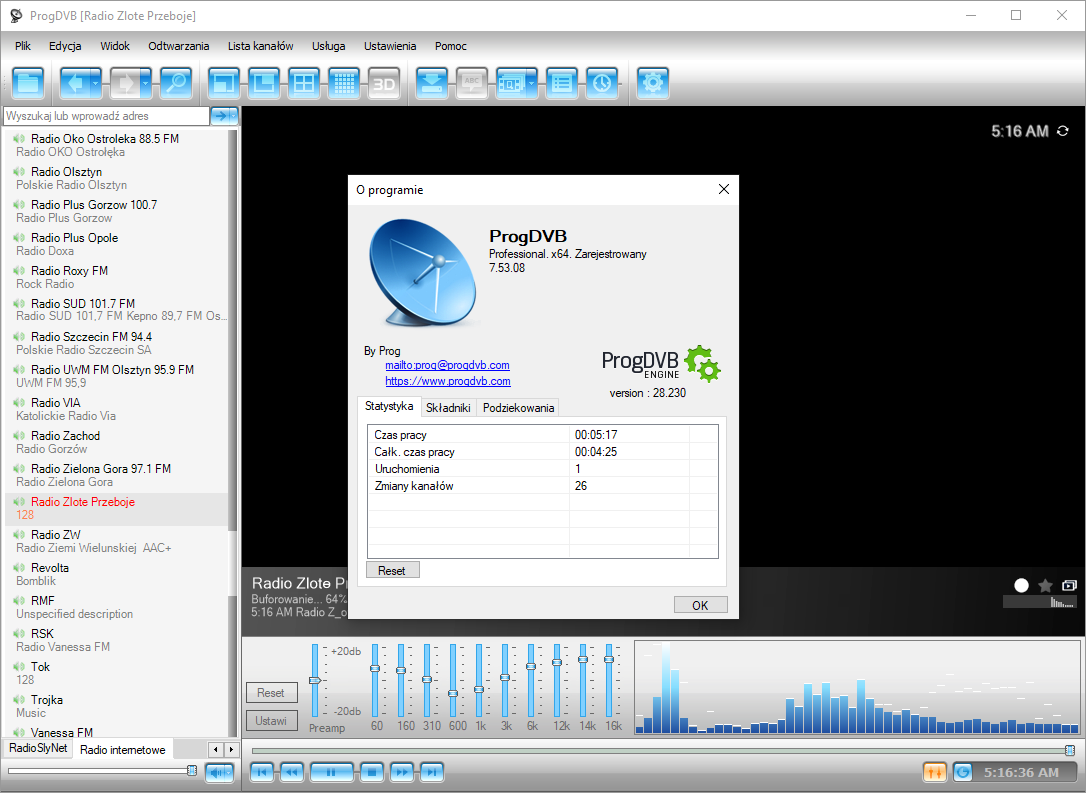Select the four-pane mosaic layout icon

pyautogui.click(x=304, y=83)
